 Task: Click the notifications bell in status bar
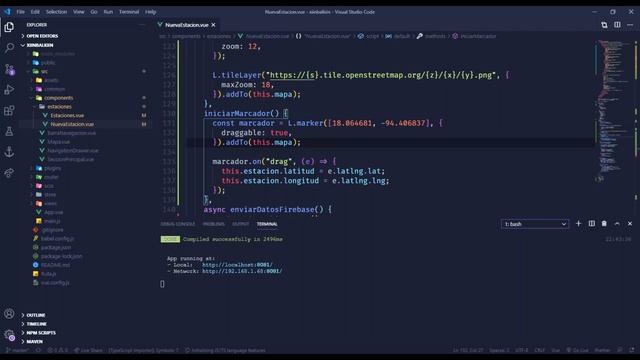[632, 350]
